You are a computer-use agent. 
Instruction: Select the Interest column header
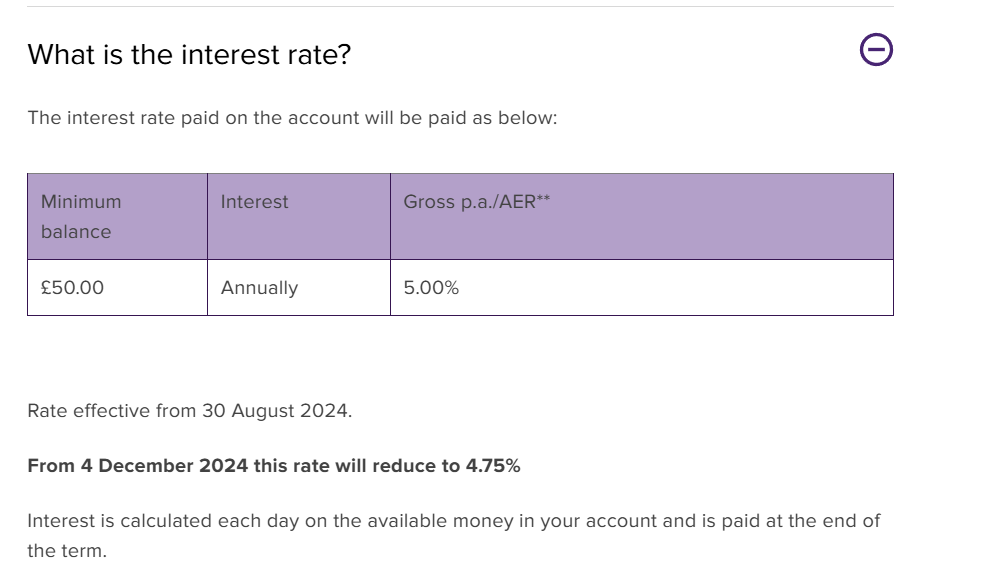(x=299, y=216)
